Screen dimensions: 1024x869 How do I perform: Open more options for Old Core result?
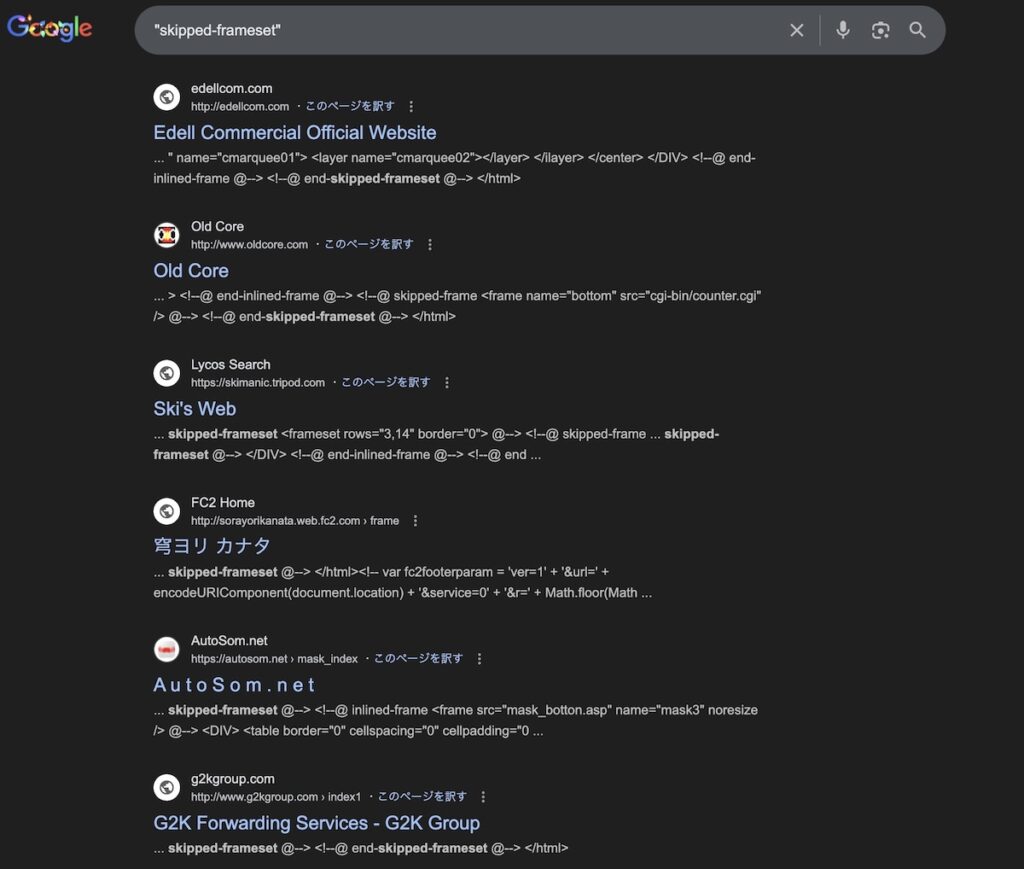point(430,244)
